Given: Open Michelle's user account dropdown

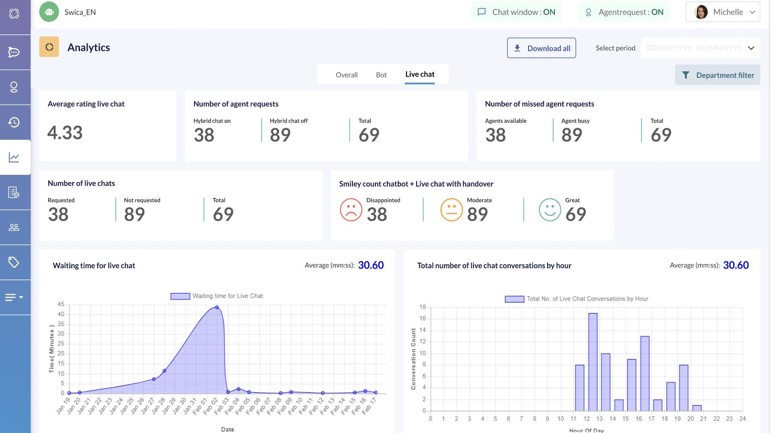Looking at the screenshot, I should (x=725, y=12).
